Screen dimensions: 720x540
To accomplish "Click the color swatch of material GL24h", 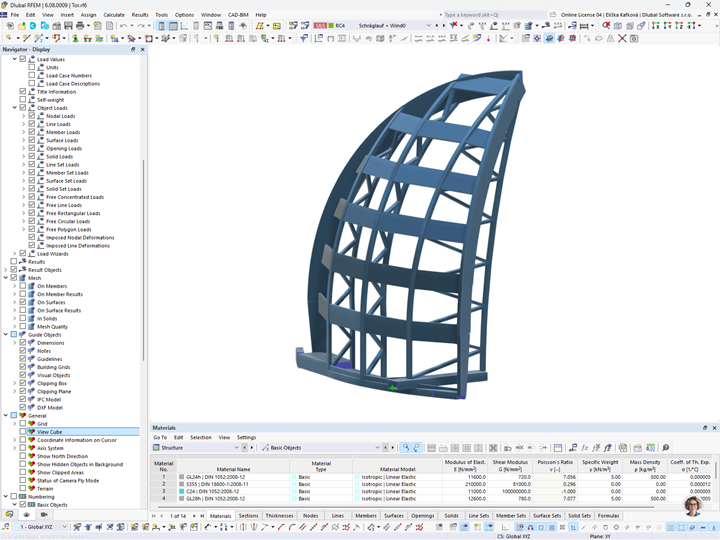I will click(181, 477).
